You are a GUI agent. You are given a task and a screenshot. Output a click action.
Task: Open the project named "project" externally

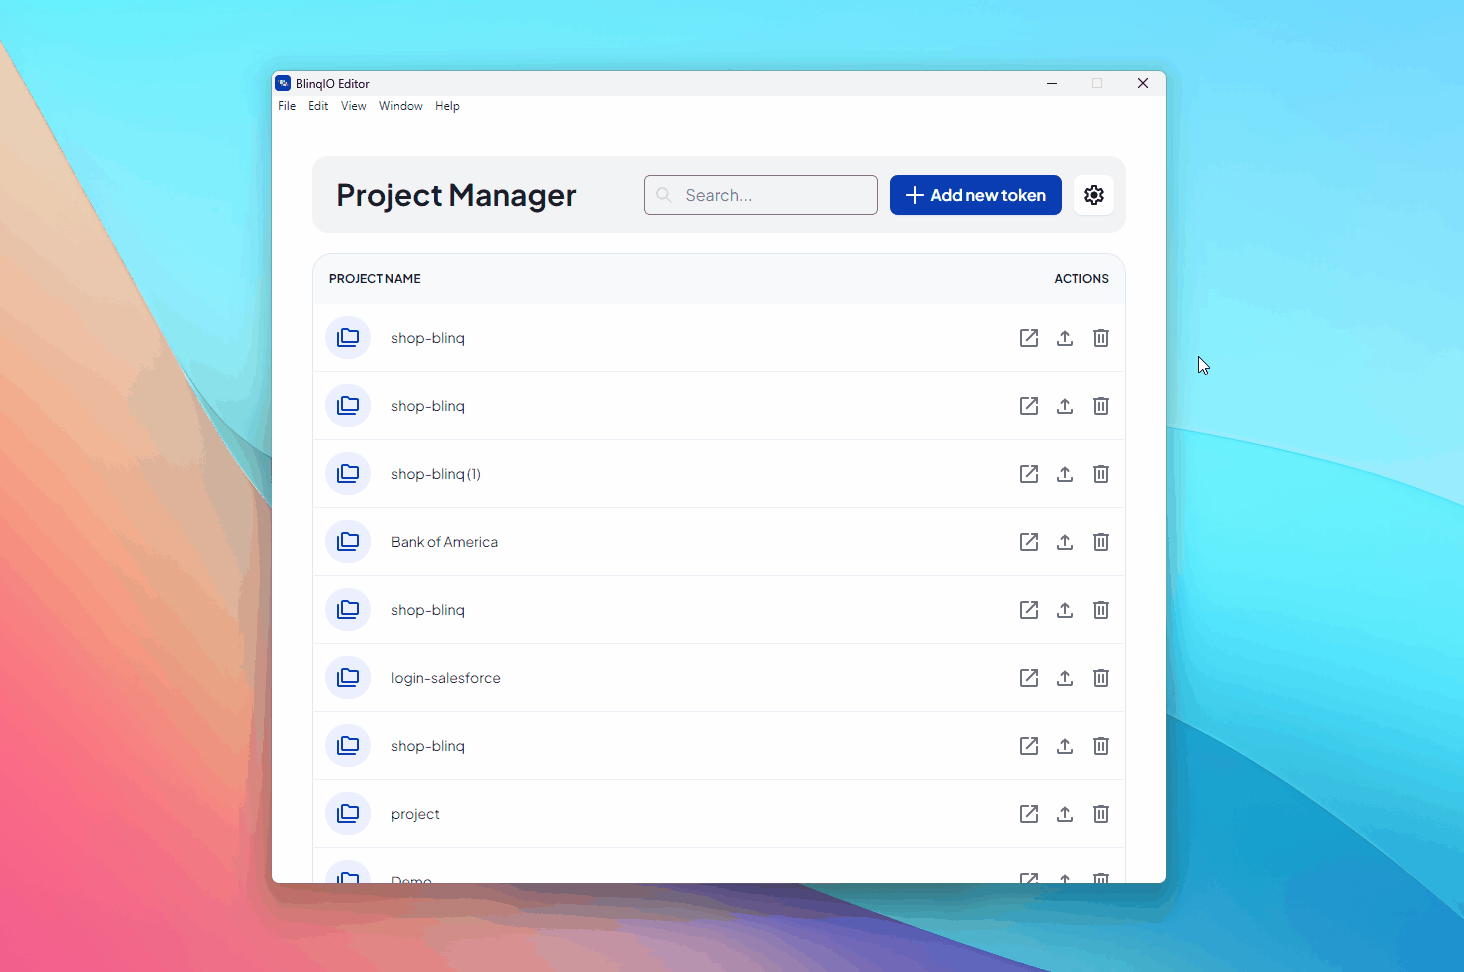[1029, 814]
